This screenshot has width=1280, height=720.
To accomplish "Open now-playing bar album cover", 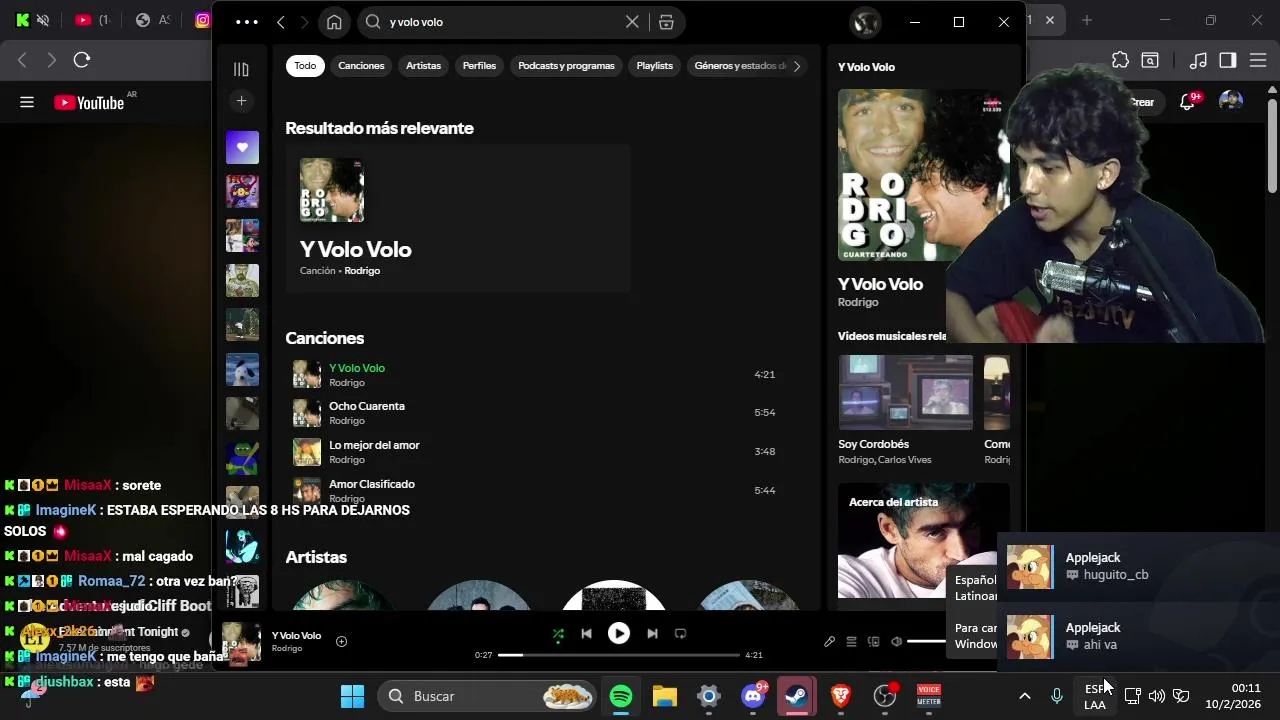I will pyautogui.click(x=241, y=642).
